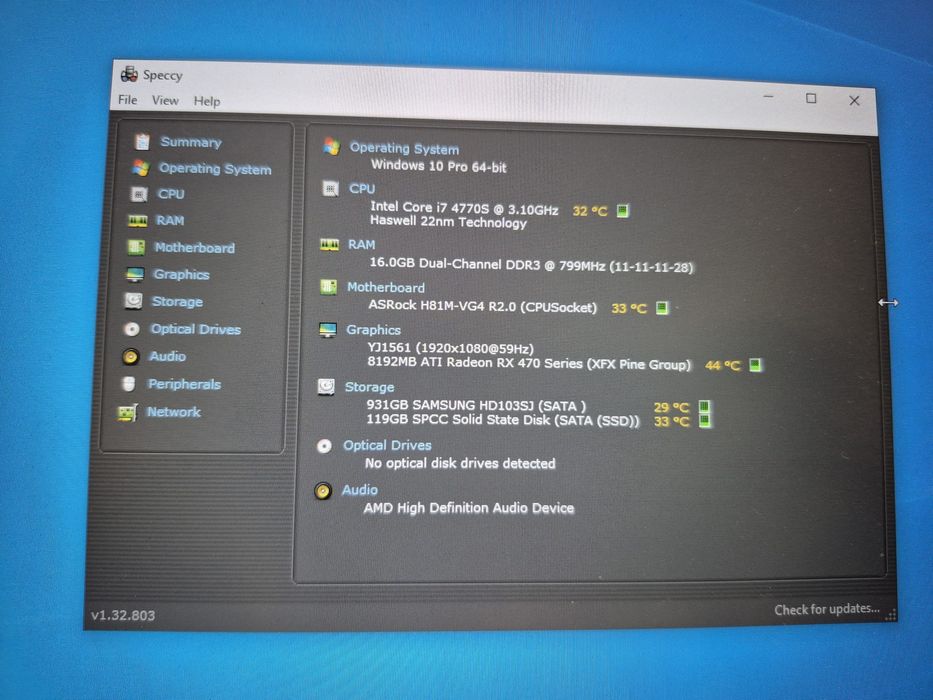Open Summary in the sidebar
This screenshot has height=700, width=933.
click(191, 142)
